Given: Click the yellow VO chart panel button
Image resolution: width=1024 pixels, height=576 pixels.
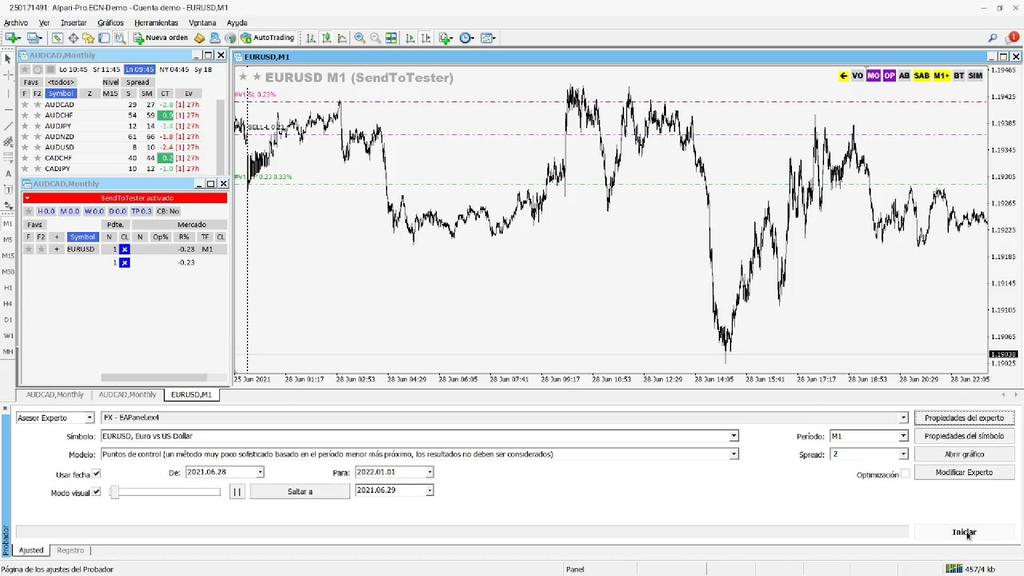Looking at the screenshot, I should (x=858, y=75).
